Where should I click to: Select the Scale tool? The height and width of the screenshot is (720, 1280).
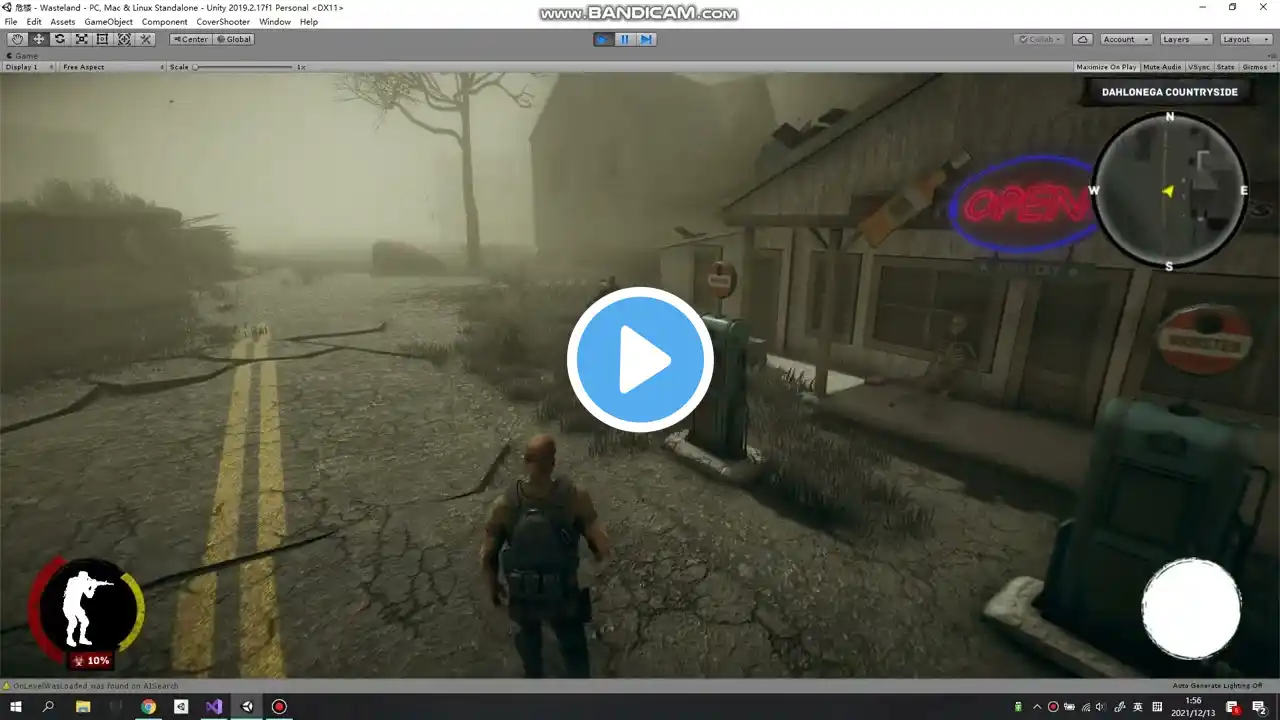(x=81, y=39)
